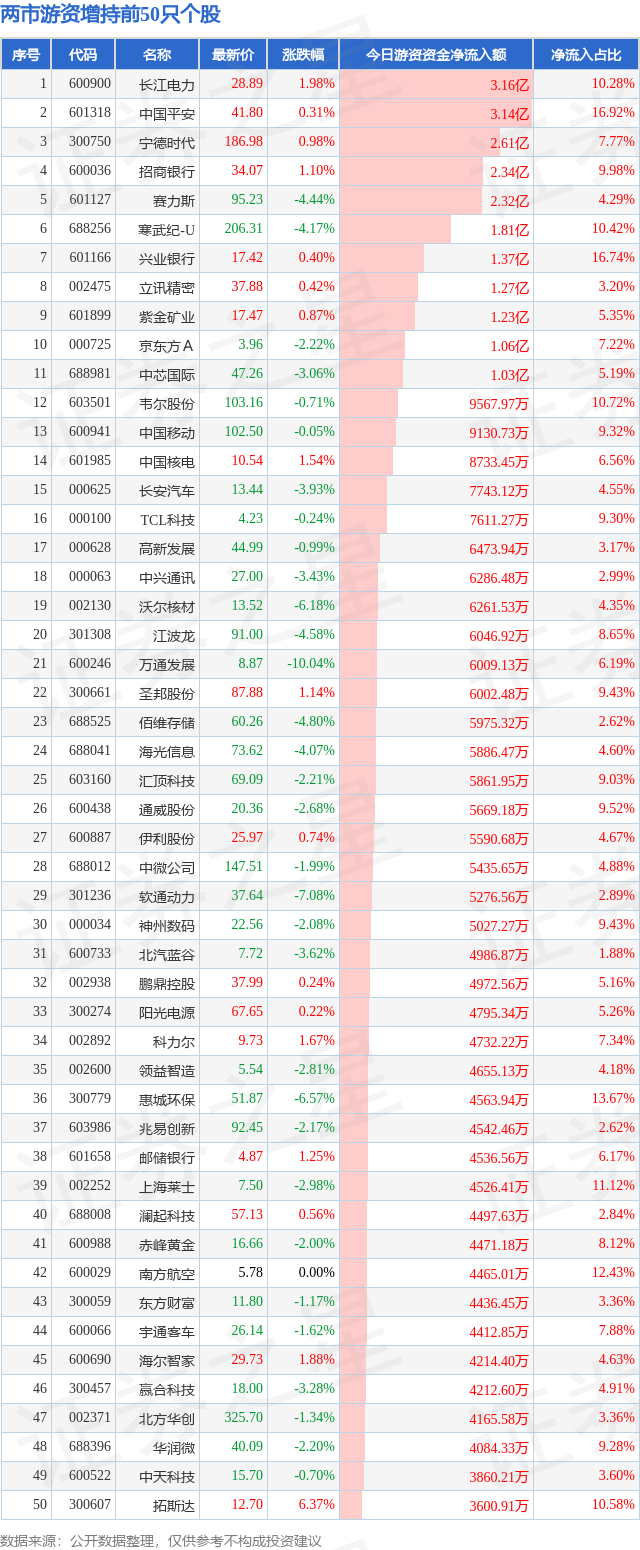The height and width of the screenshot is (1550, 640).
Task: Select stock name 中兴通讯
Action: coord(168,578)
